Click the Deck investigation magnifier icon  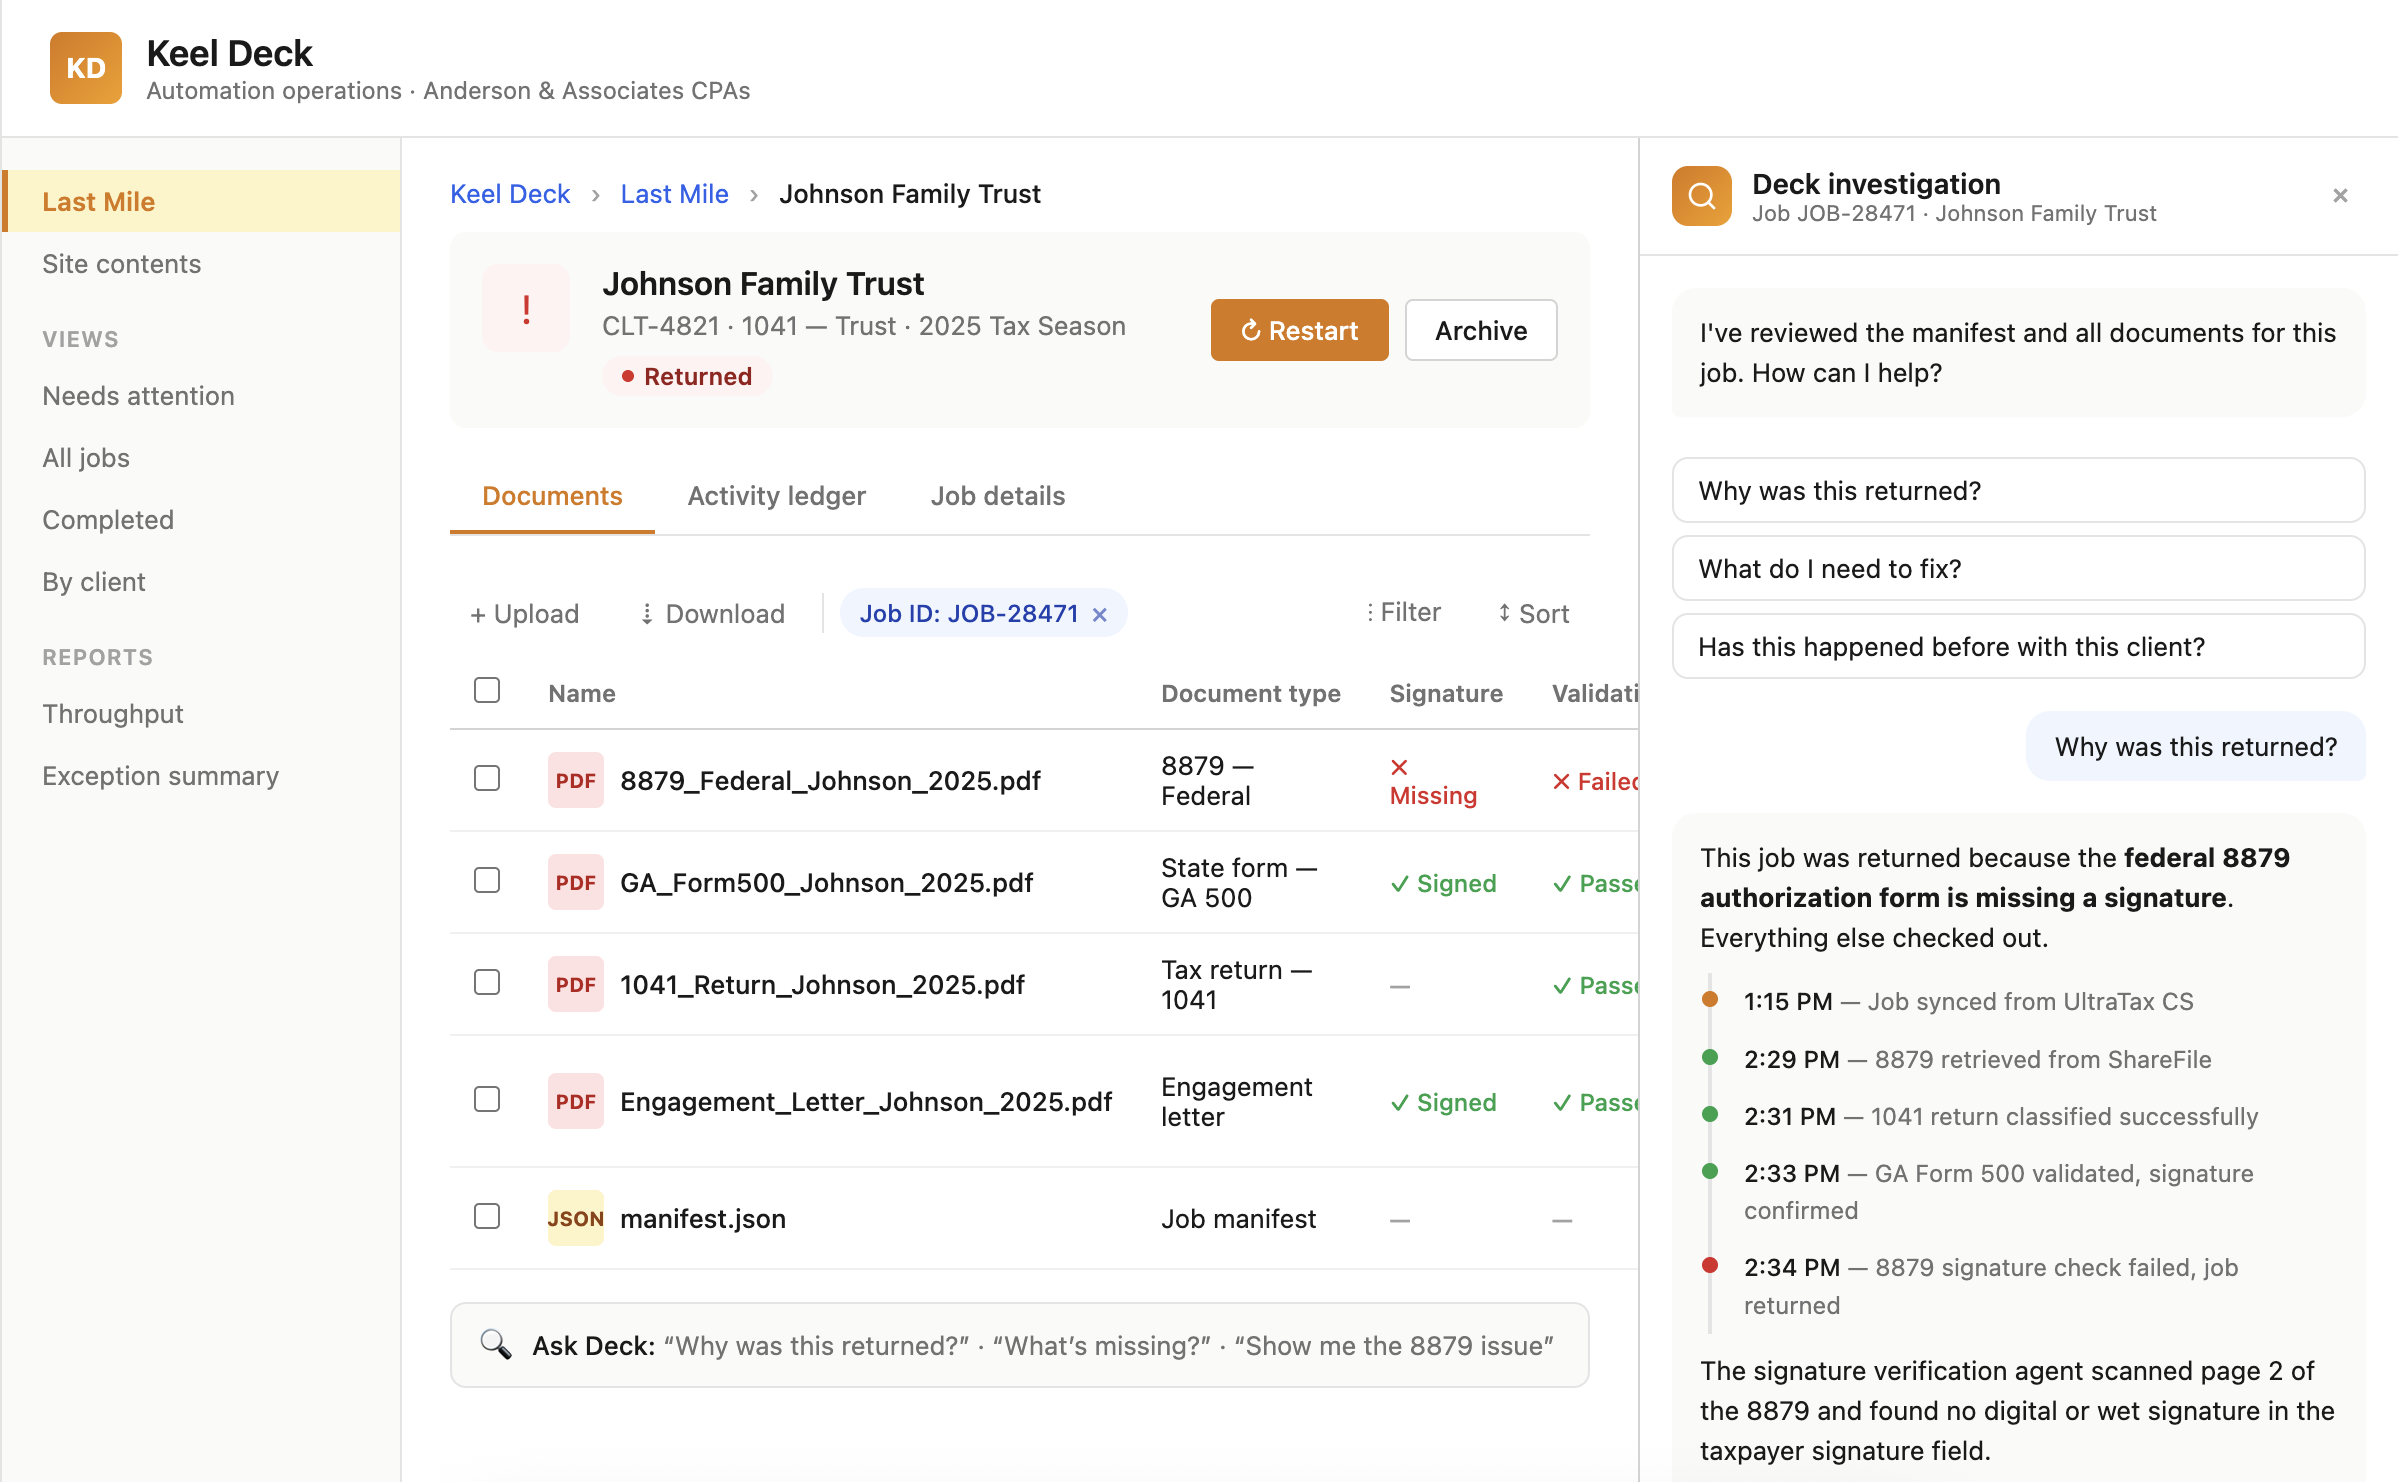tap(1701, 196)
